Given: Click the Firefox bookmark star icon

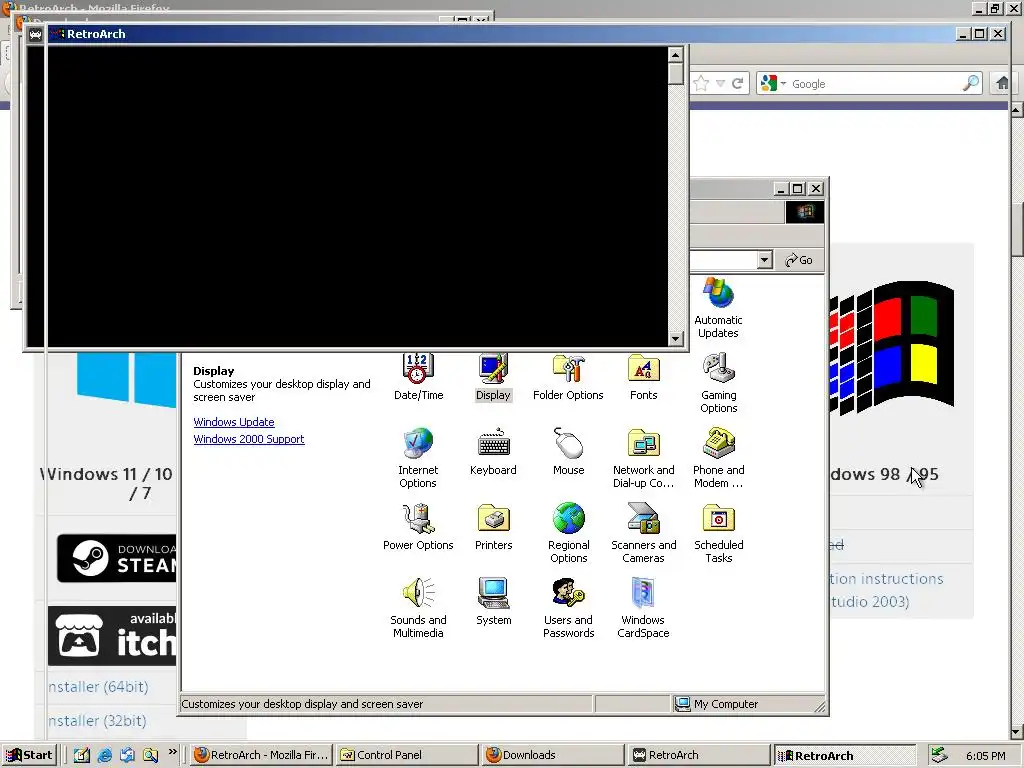Looking at the screenshot, I should (701, 84).
